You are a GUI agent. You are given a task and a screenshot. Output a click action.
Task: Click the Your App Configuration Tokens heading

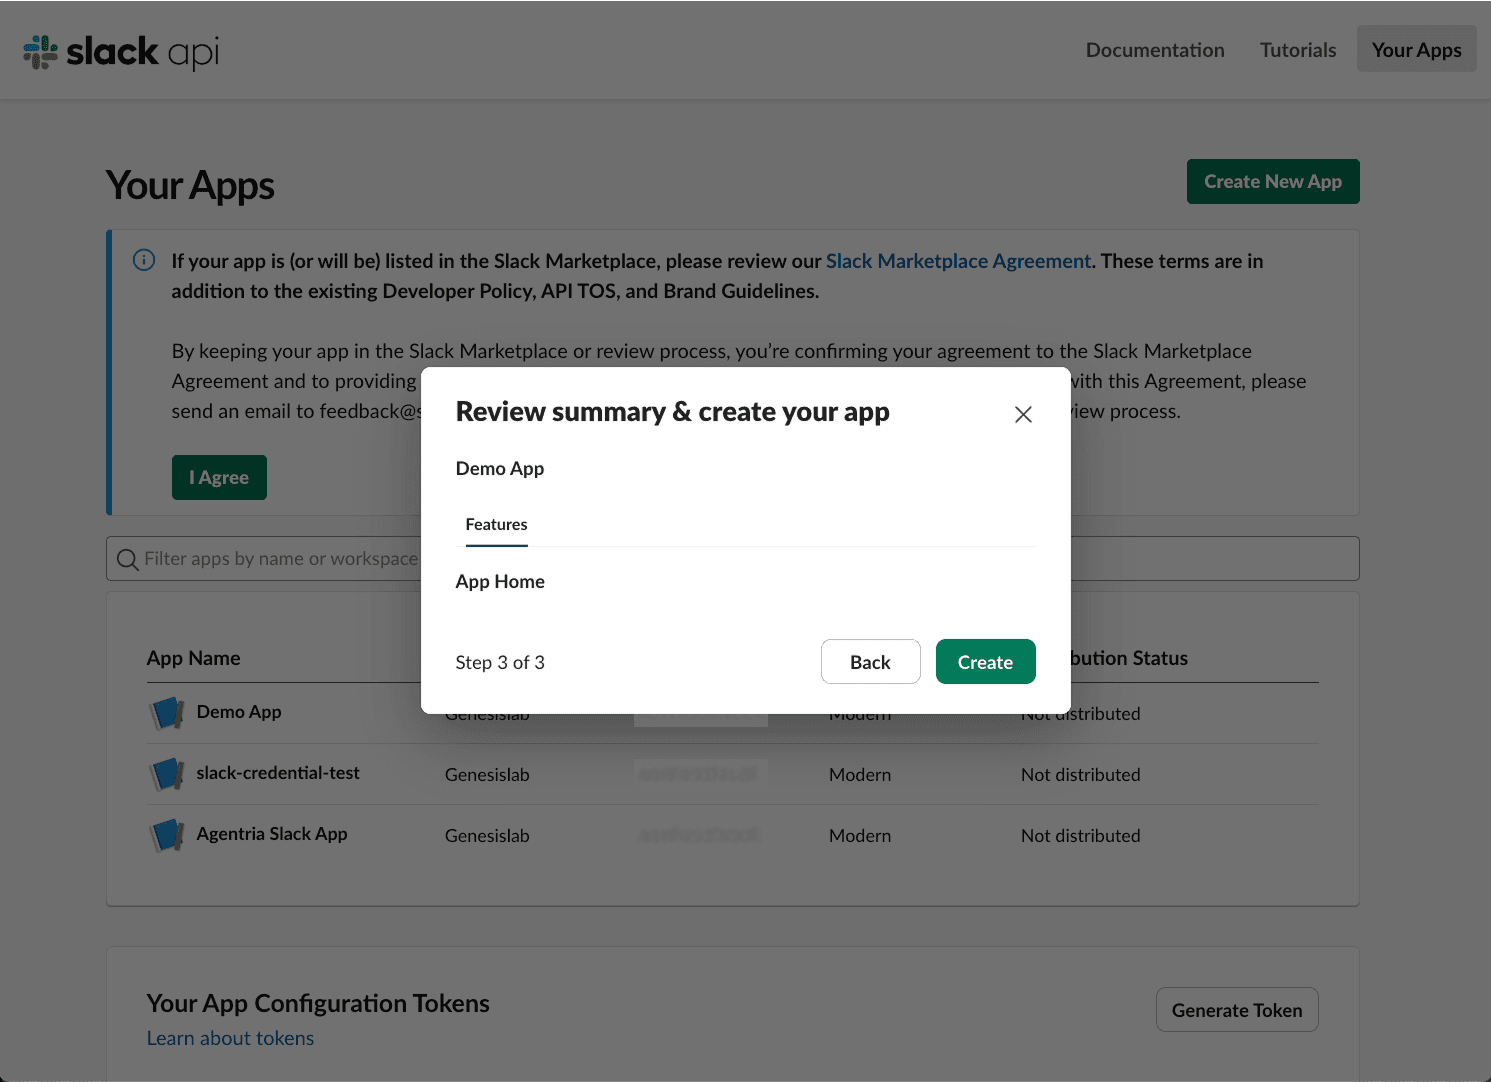tap(318, 1003)
